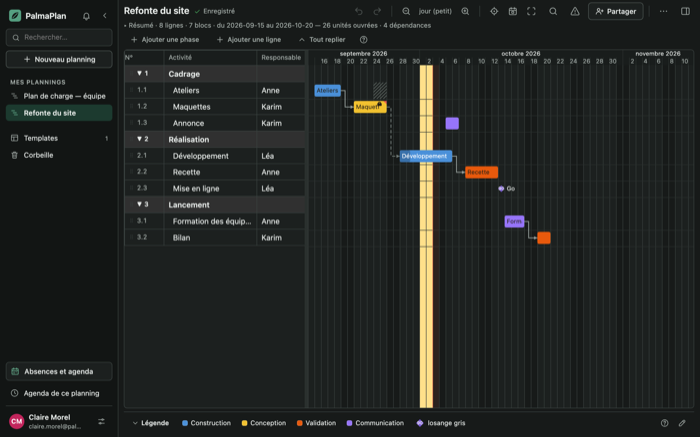Open help icon next to Tout replier
Screen dimensions: 700x437
point(363,40)
